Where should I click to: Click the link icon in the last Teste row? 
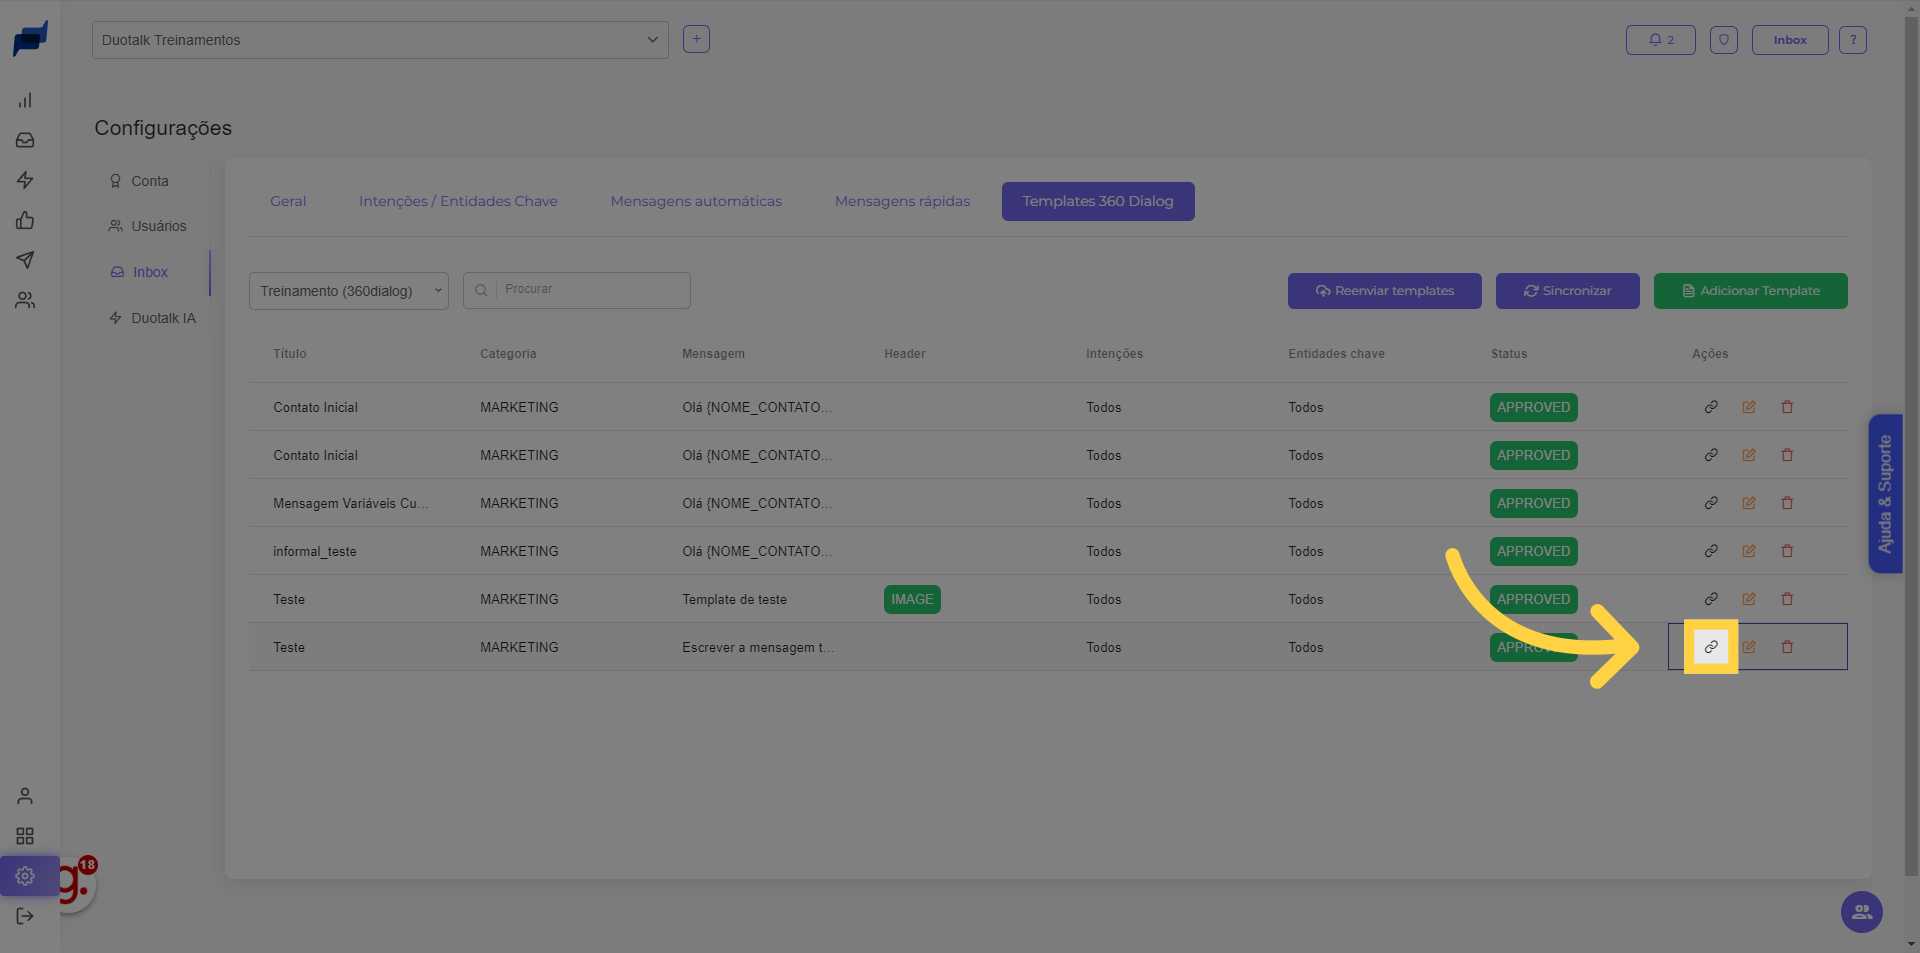(1711, 647)
